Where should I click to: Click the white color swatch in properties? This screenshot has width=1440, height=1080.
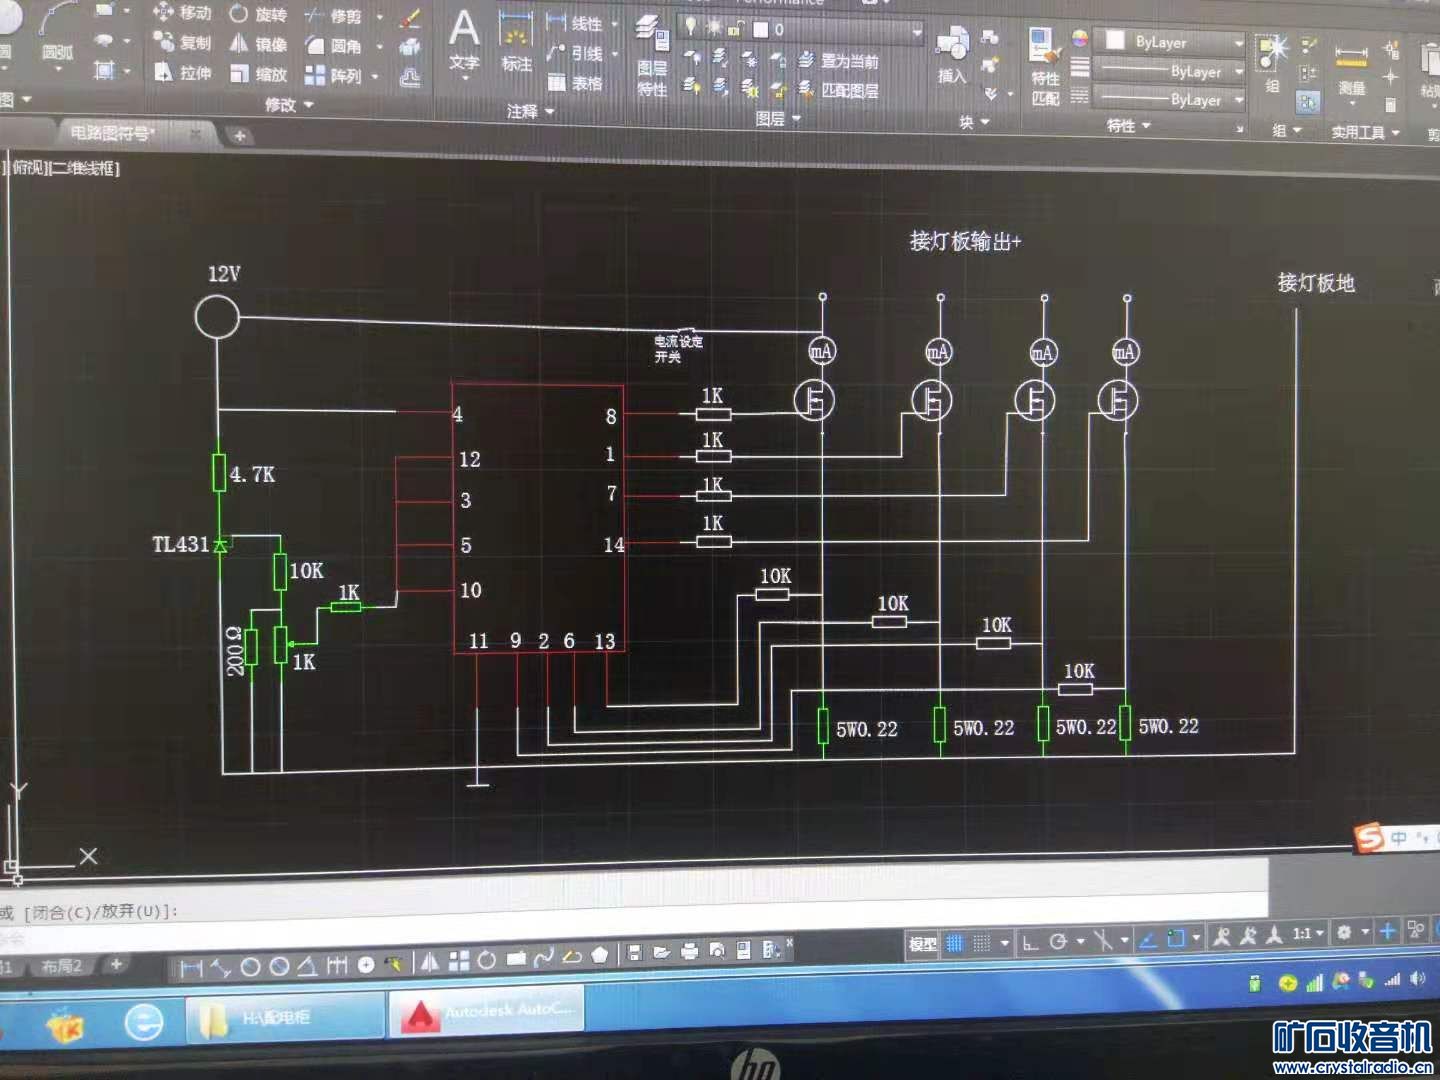coord(1114,41)
